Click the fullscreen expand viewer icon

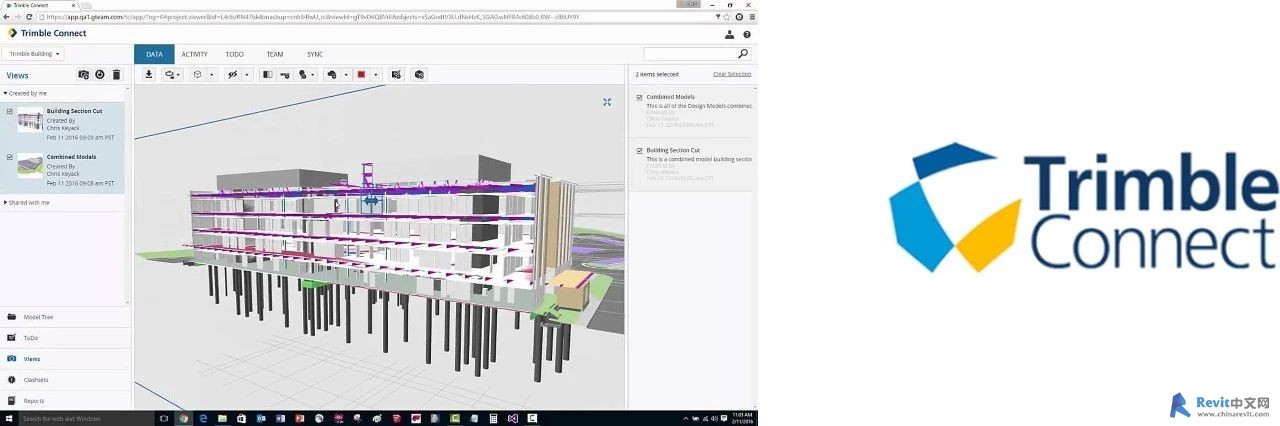coord(607,102)
